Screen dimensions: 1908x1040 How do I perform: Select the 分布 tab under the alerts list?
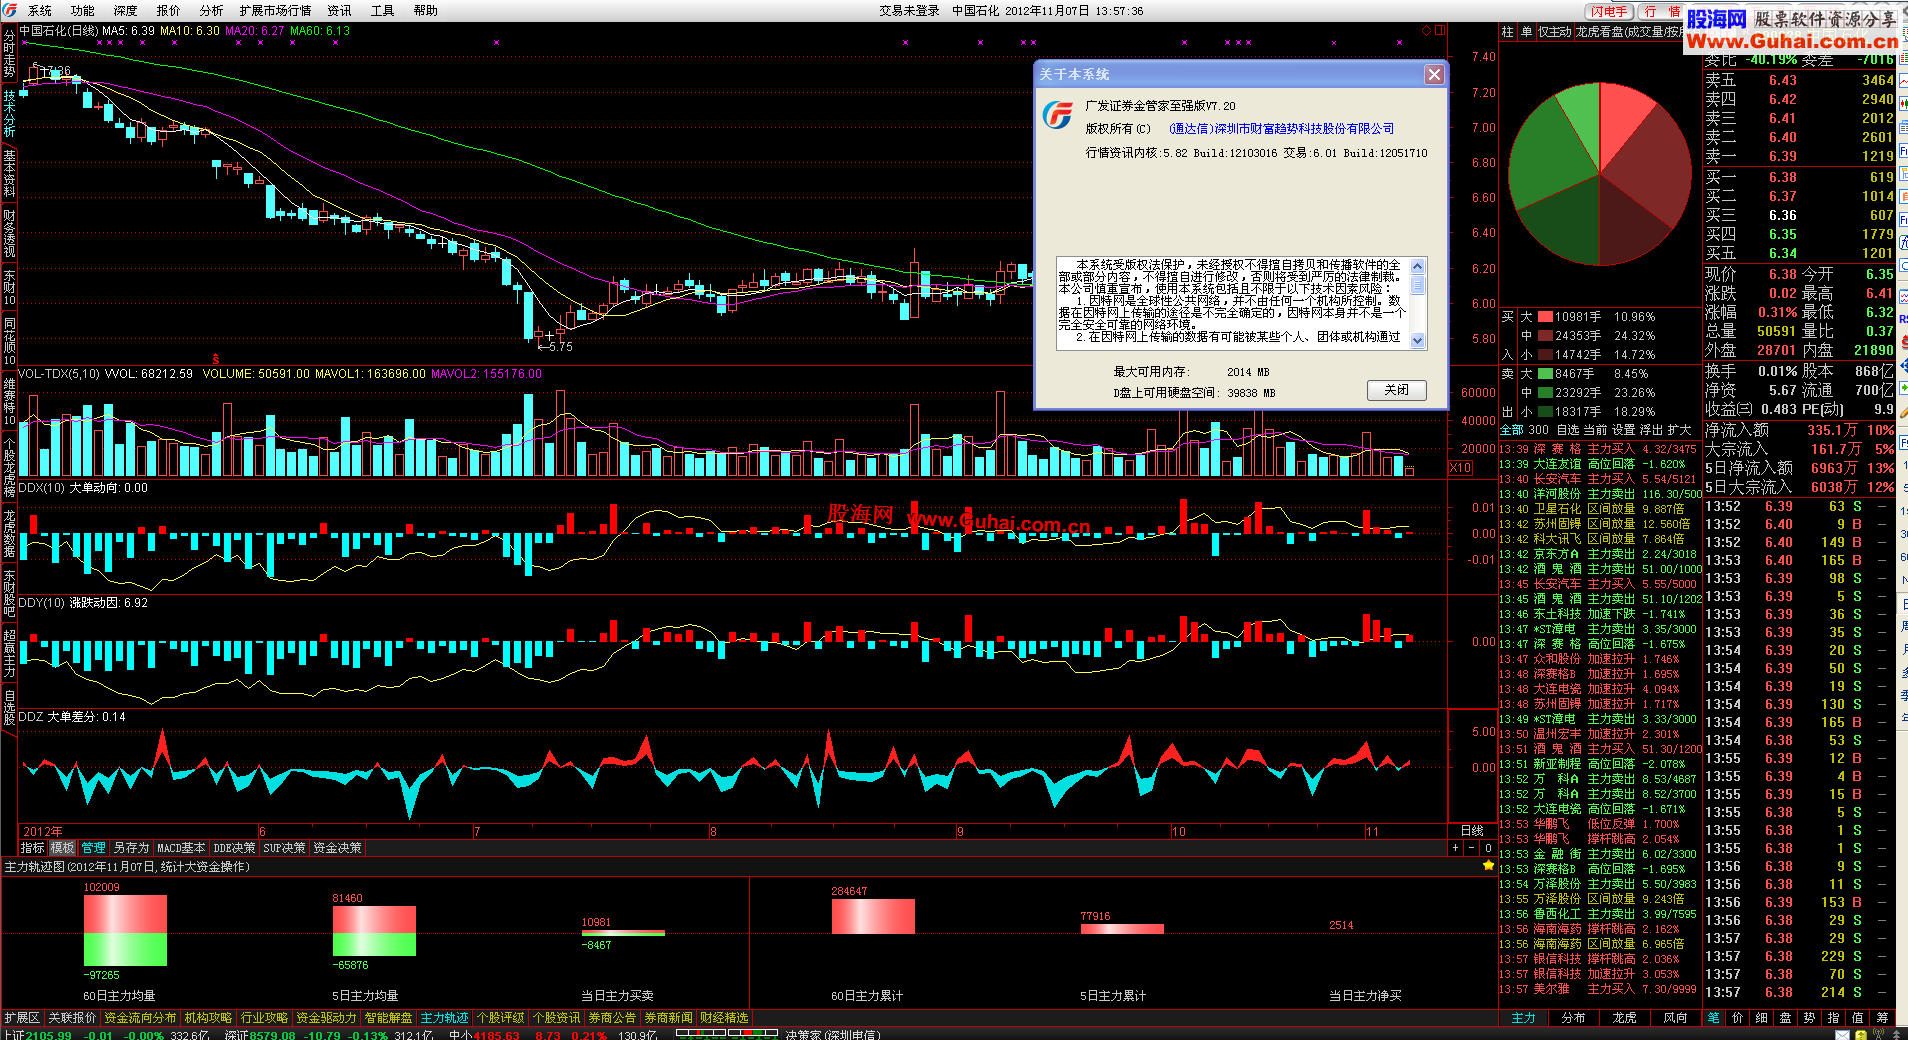(1573, 1018)
